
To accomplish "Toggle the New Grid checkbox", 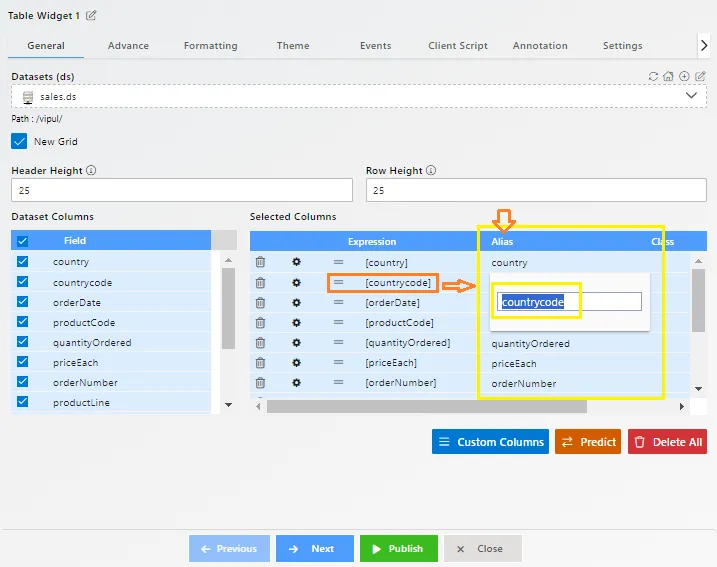I will (x=19, y=141).
